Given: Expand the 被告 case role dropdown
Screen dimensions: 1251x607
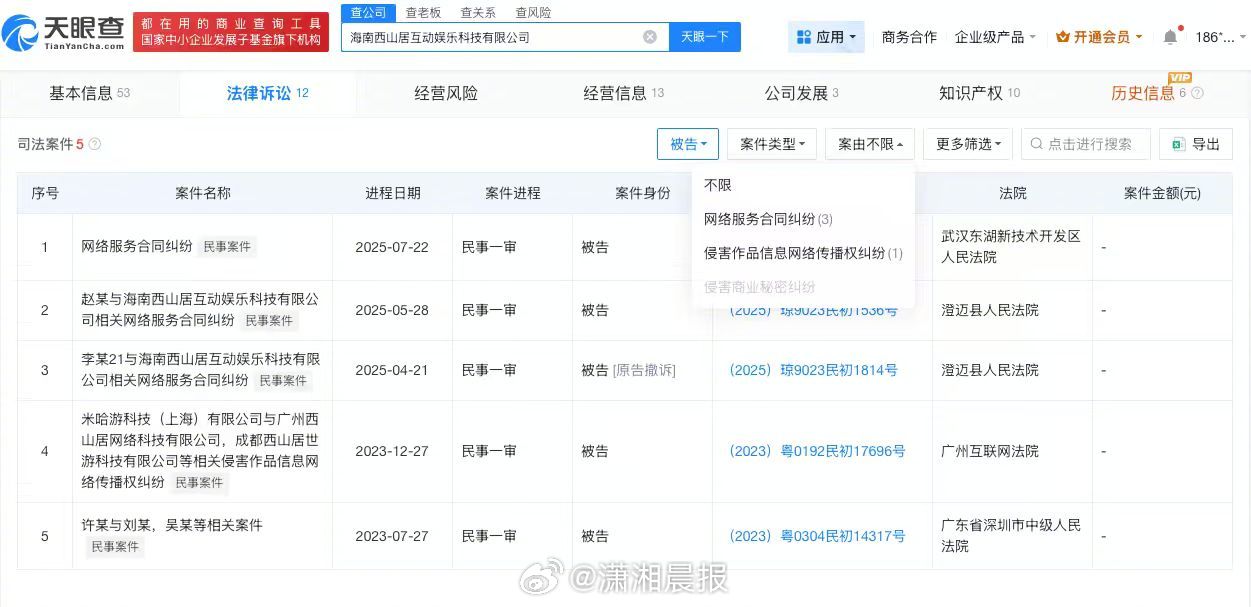Looking at the screenshot, I should (x=687, y=143).
